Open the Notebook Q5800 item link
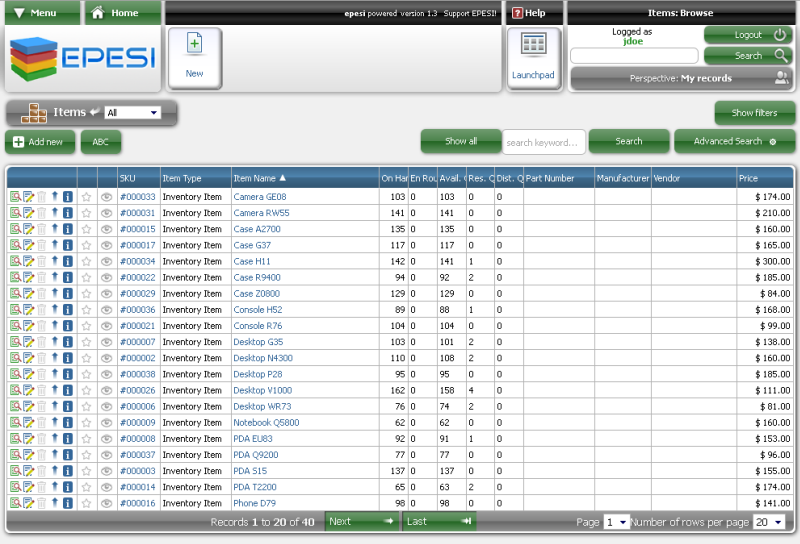The image size is (800, 544). coord(265,423)
